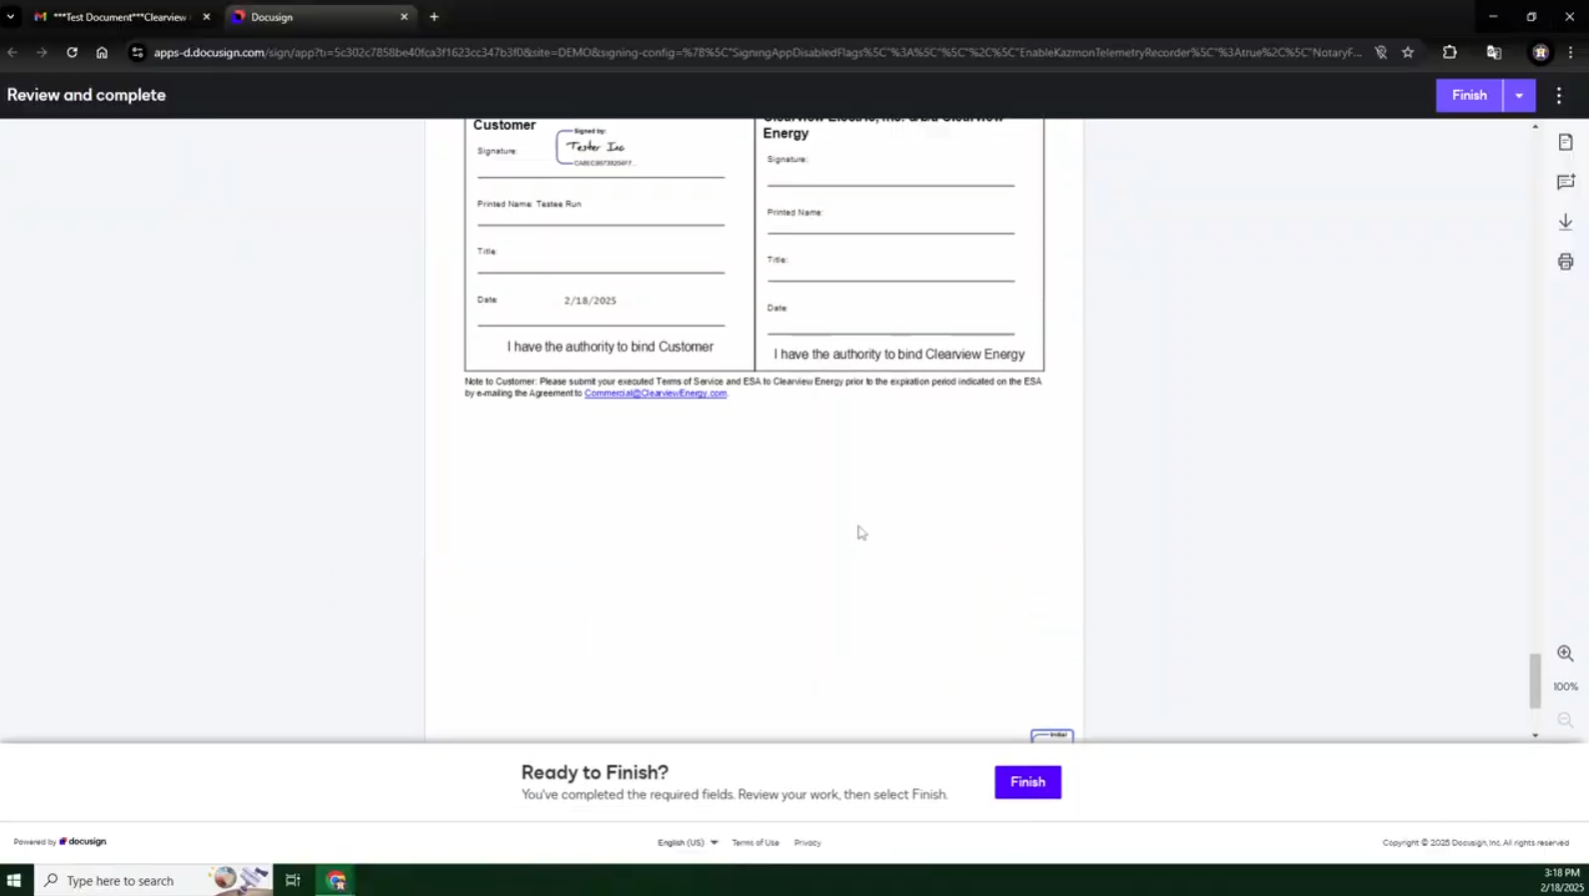Open the tab search dropdown arrow
The height and width of the screenshot is (896, 1589).
[x=11, y=17]
